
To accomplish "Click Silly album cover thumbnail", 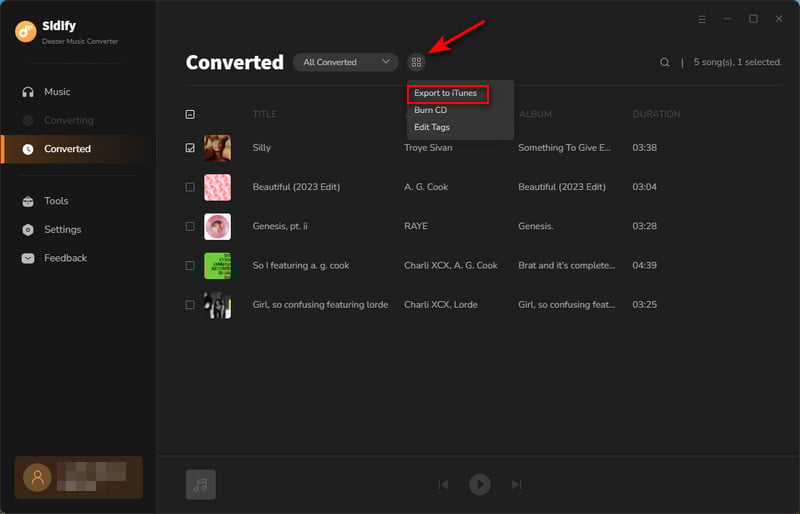I will click(217, 148).
